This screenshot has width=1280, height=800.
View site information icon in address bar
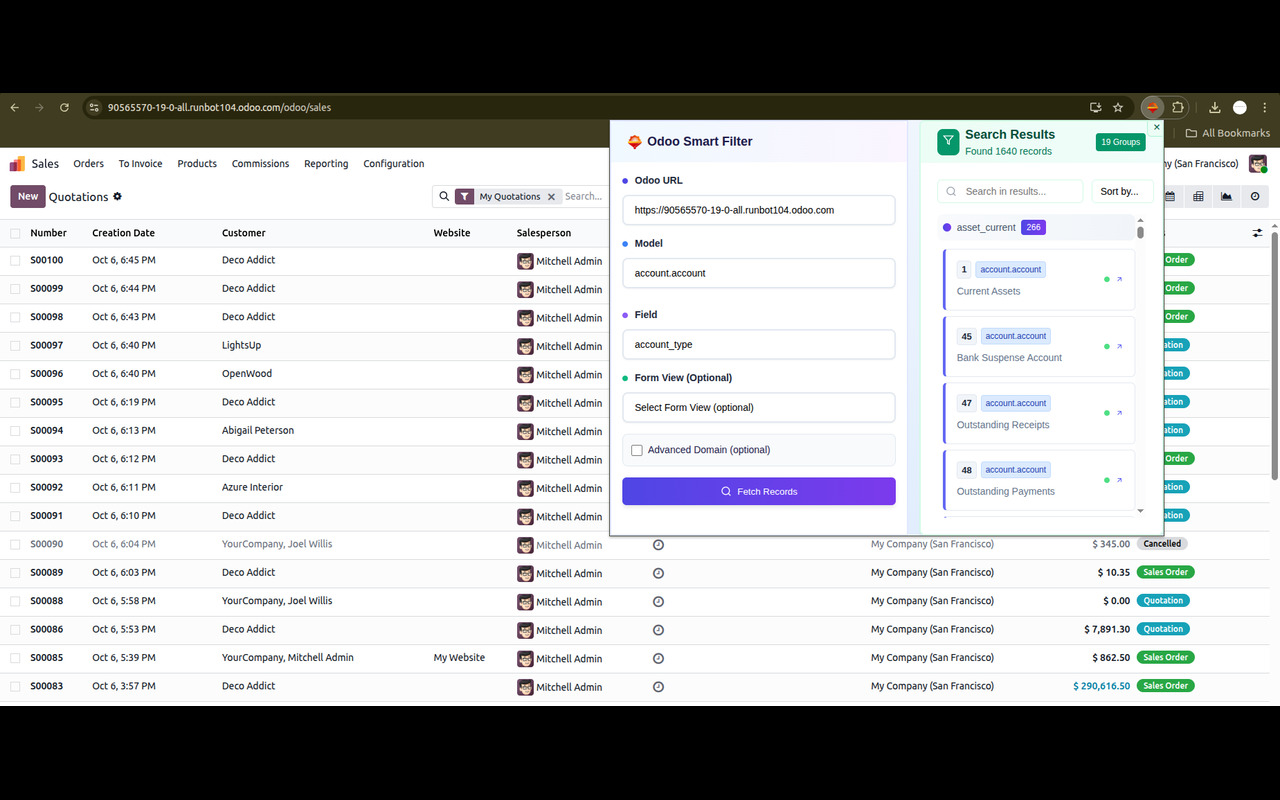point(93,107)
